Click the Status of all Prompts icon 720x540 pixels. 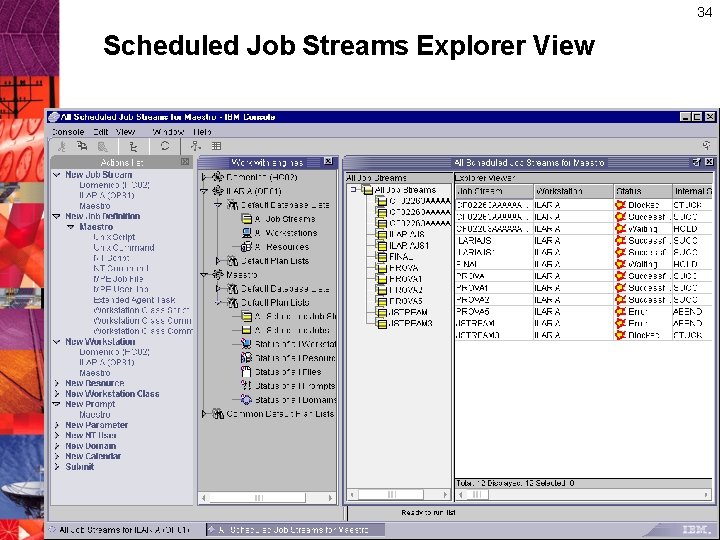(x=247, y=386)
